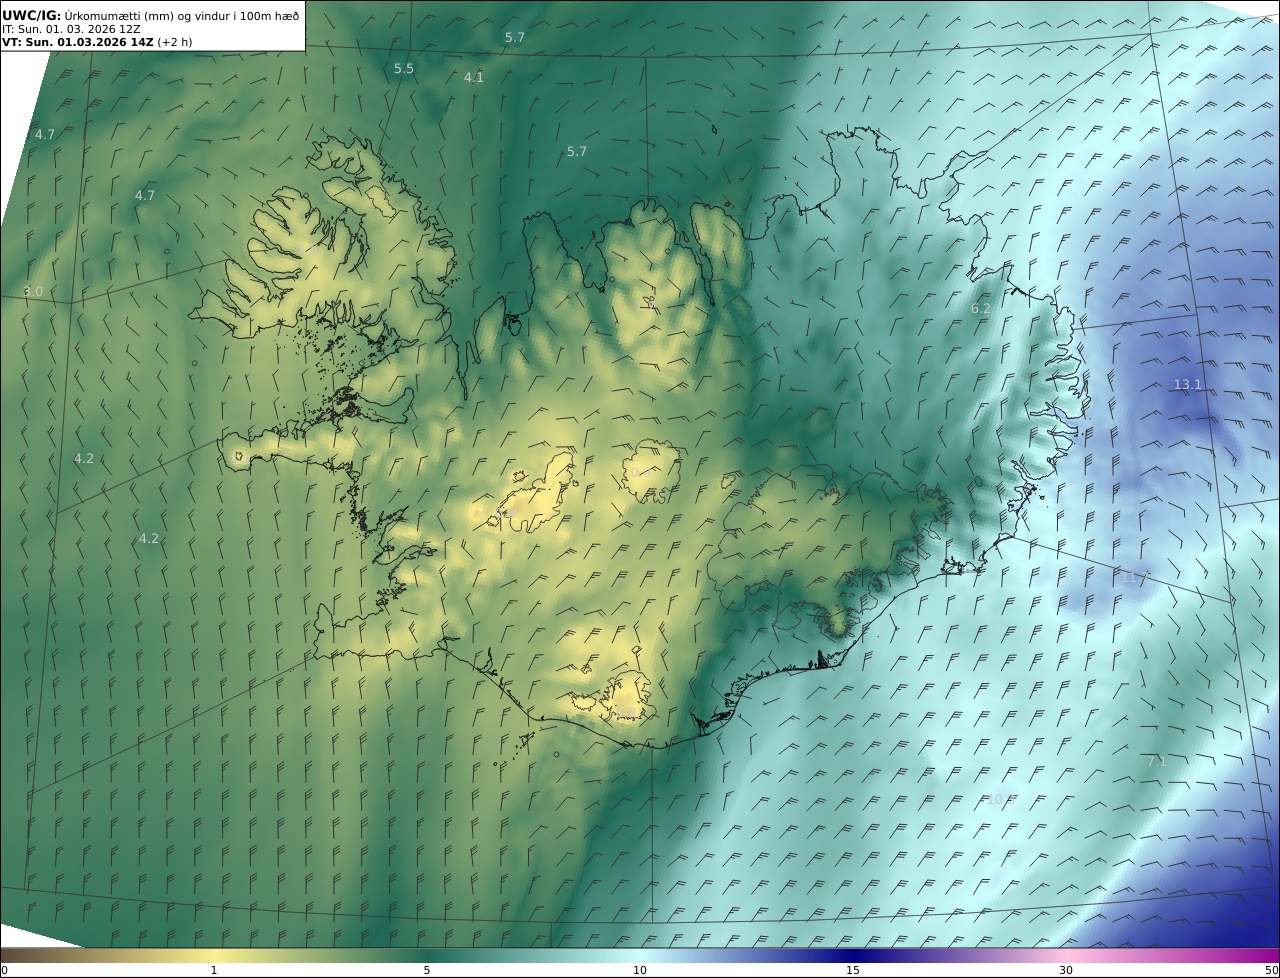Image resolution: width=1280 pixels, height=978 pixels.
Task: Click the 7.1 value label on the map
Action: [x=1157, y=762]
